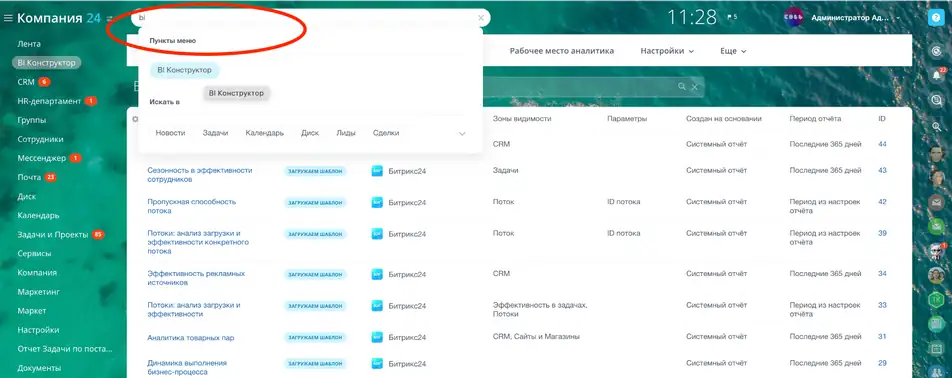Open report Динамика выполнения бизнес-процесса
This screenshot has width=952, height=378.
click(187, 367)
